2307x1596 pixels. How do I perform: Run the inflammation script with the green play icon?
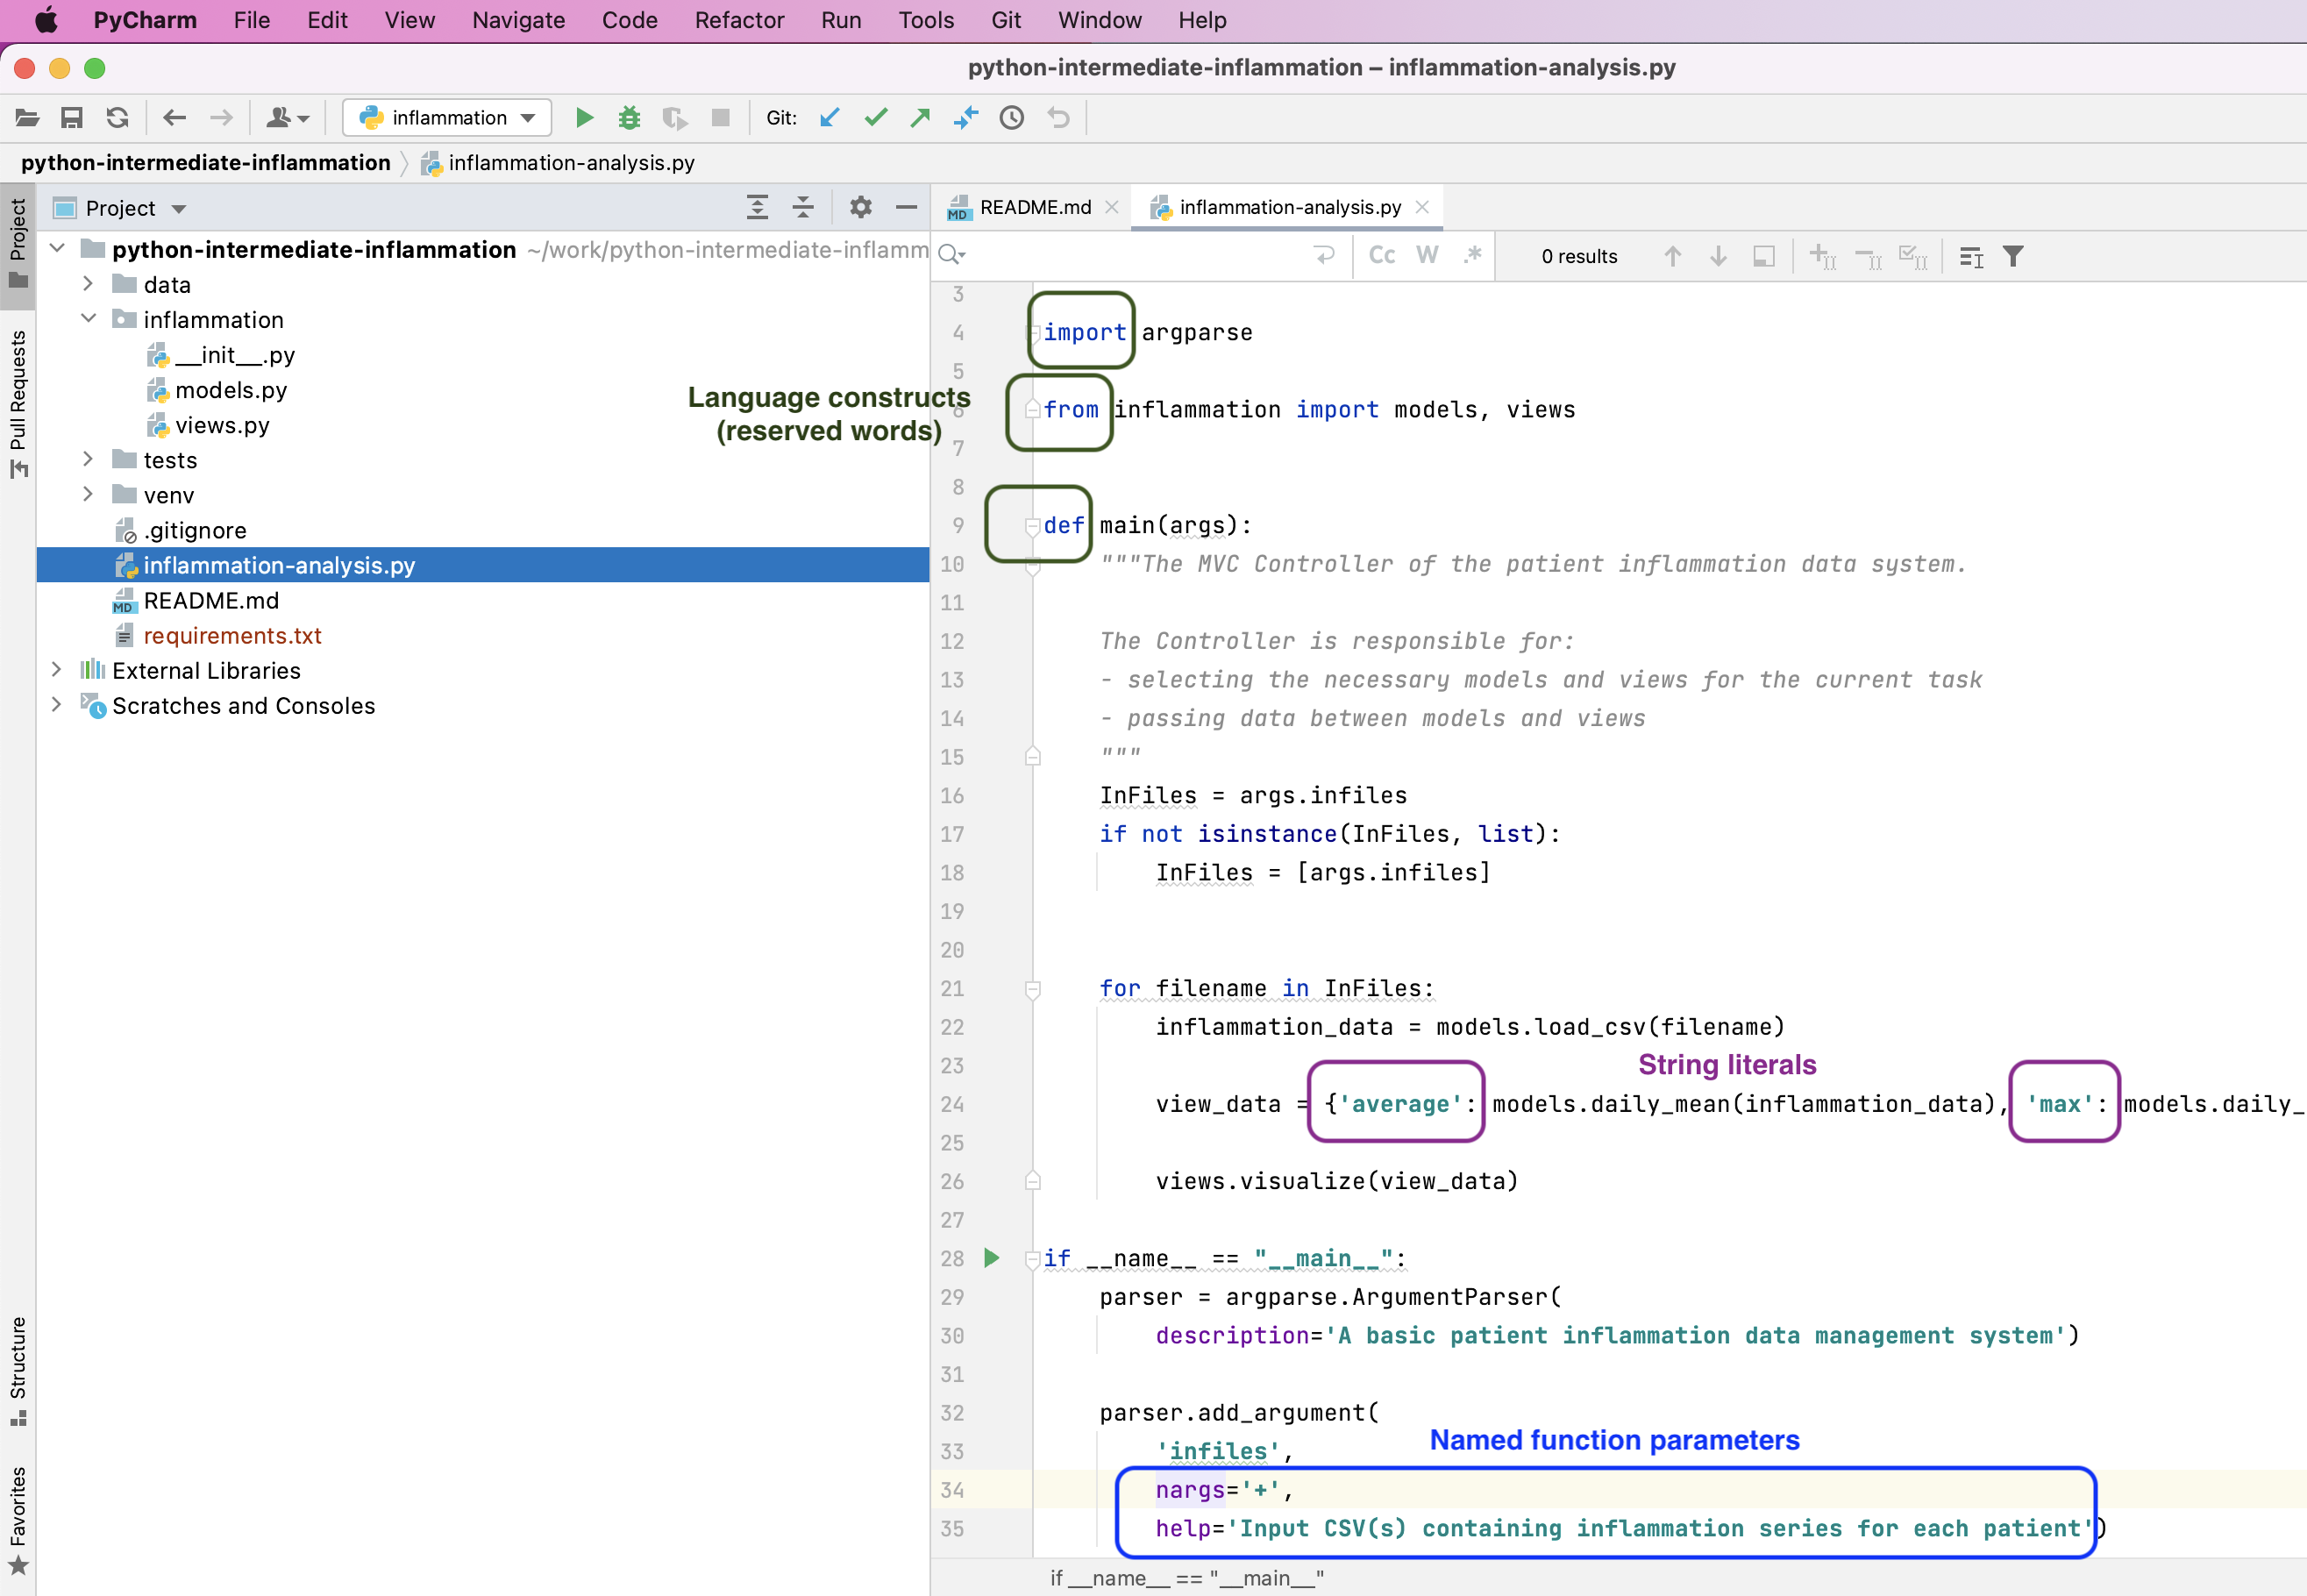584,117
